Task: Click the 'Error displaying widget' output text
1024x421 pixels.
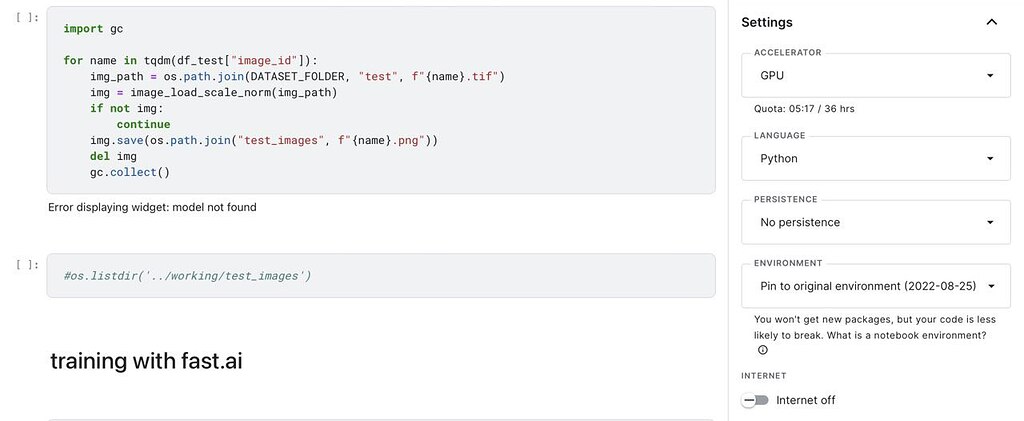Action: (152, 208)
